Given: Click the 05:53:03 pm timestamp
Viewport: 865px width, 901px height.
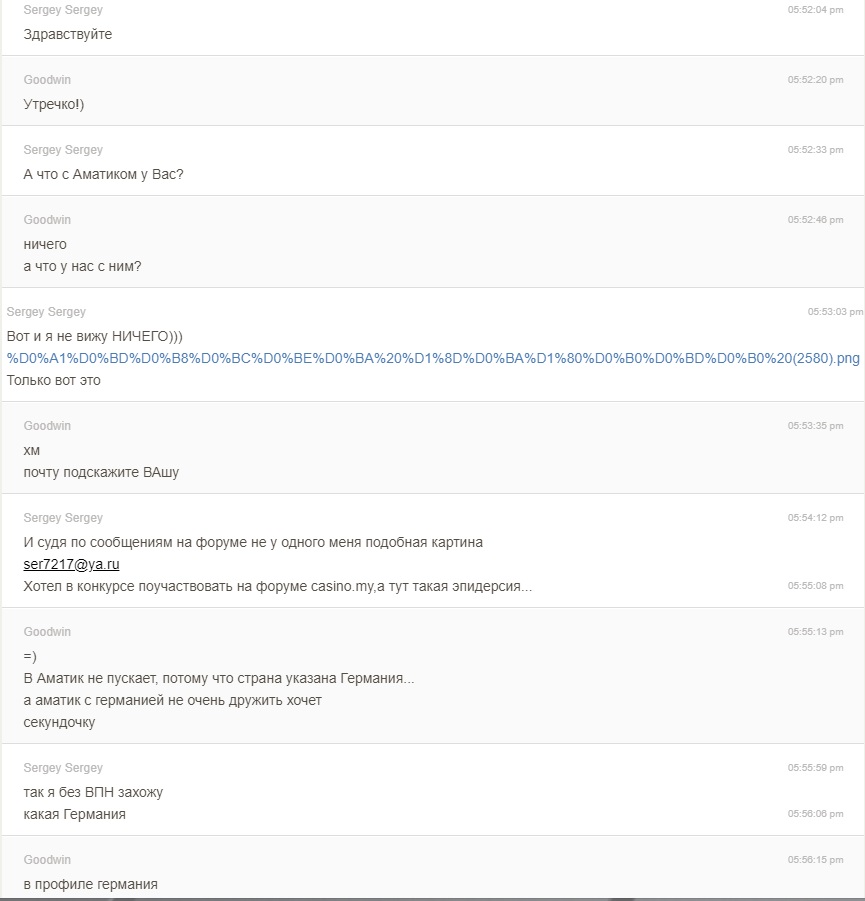Looking at the screenshot, I should [835, 312].
